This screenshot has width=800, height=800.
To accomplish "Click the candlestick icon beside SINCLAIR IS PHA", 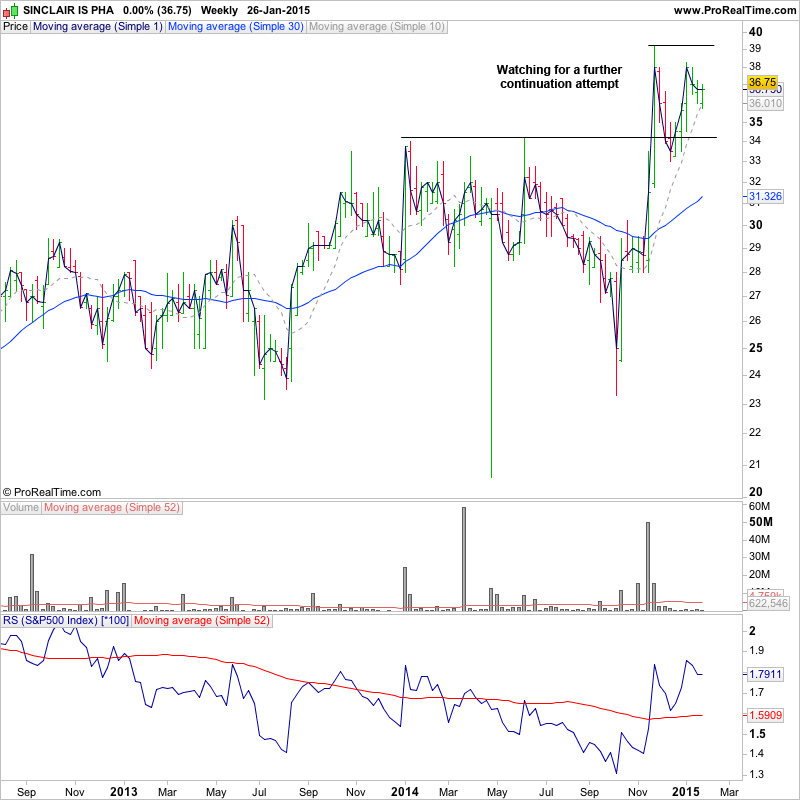I will click(11, 10).
